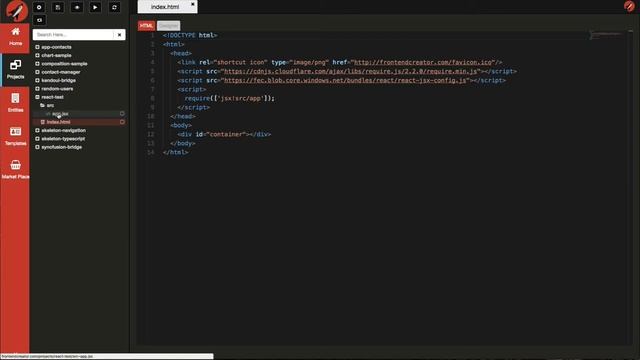Expand the random-users project
The image size is (640, 360).
(37, 89)
